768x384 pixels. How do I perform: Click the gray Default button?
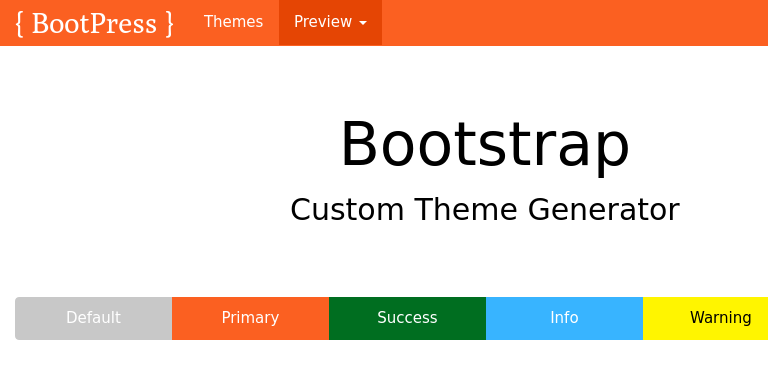point(94,318)
